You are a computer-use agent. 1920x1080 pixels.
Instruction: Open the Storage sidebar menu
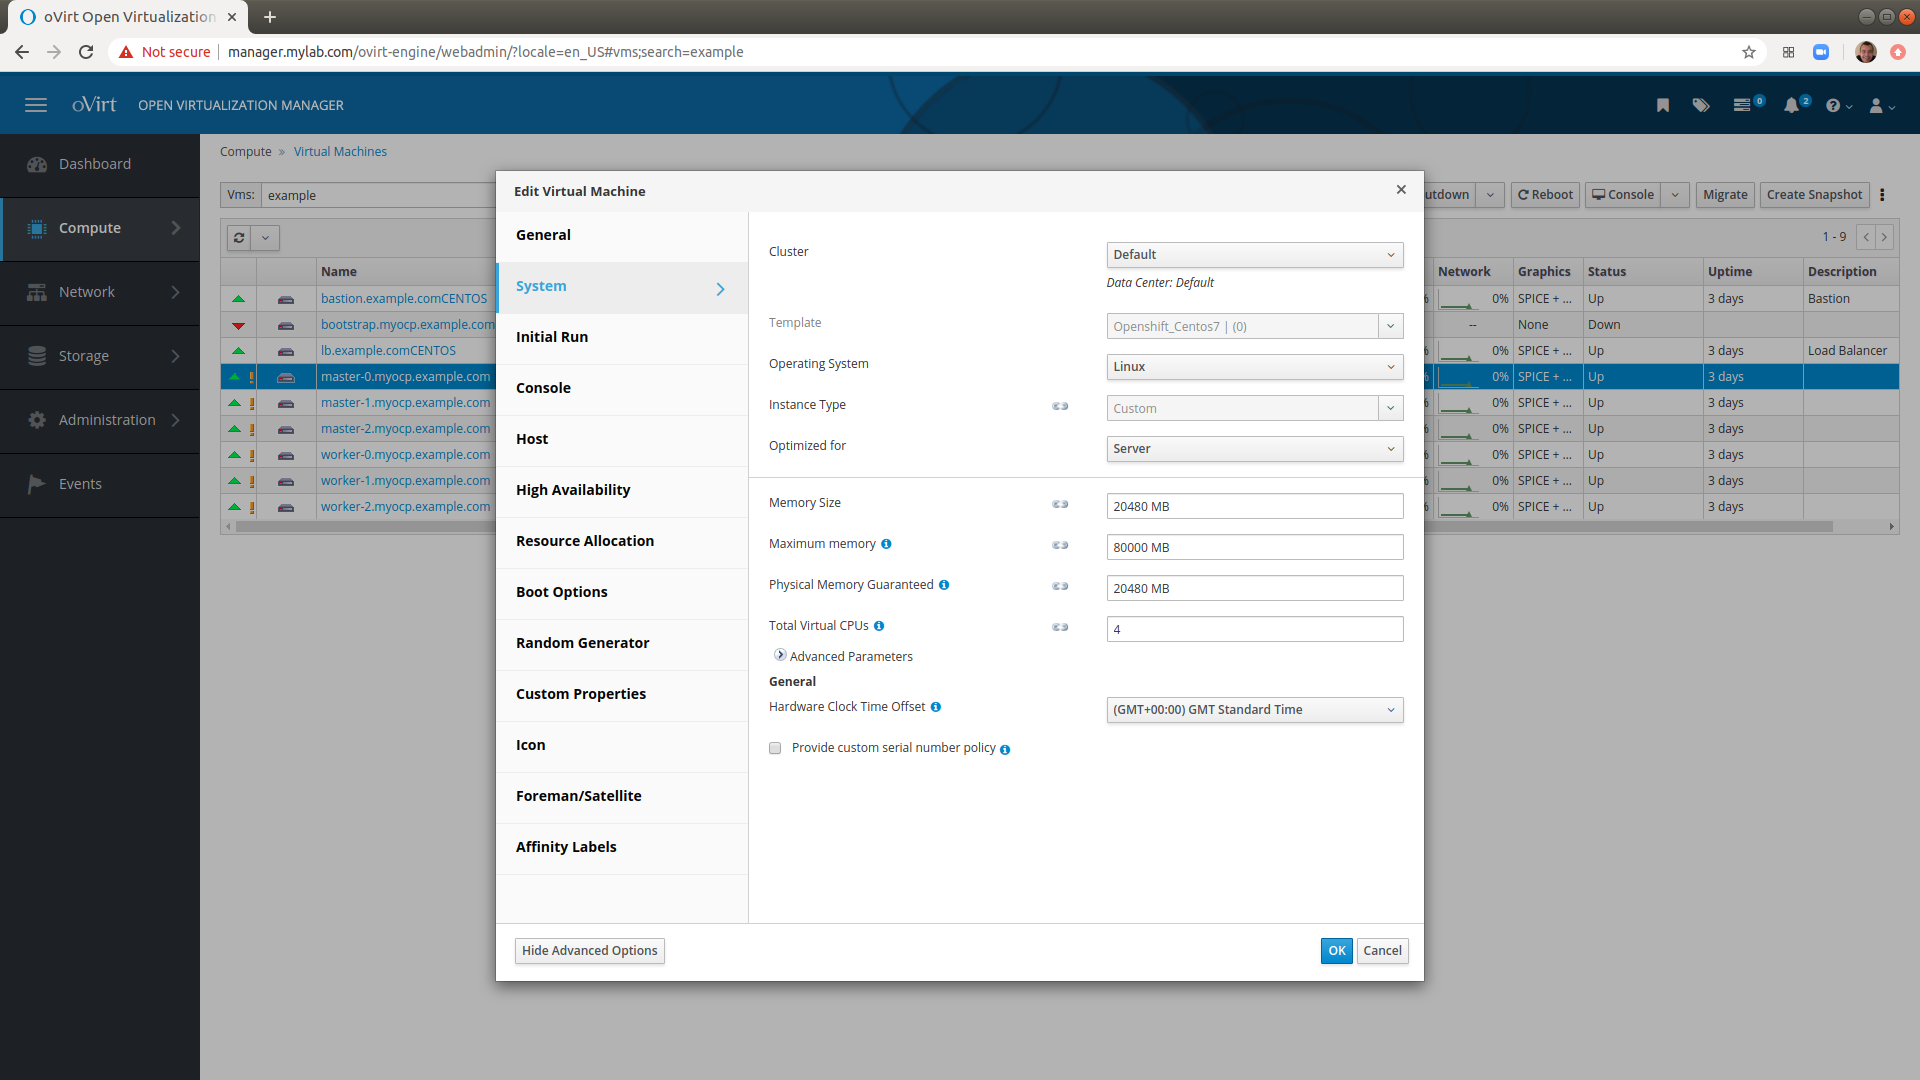pyautogui.click(x=100, y=356)
